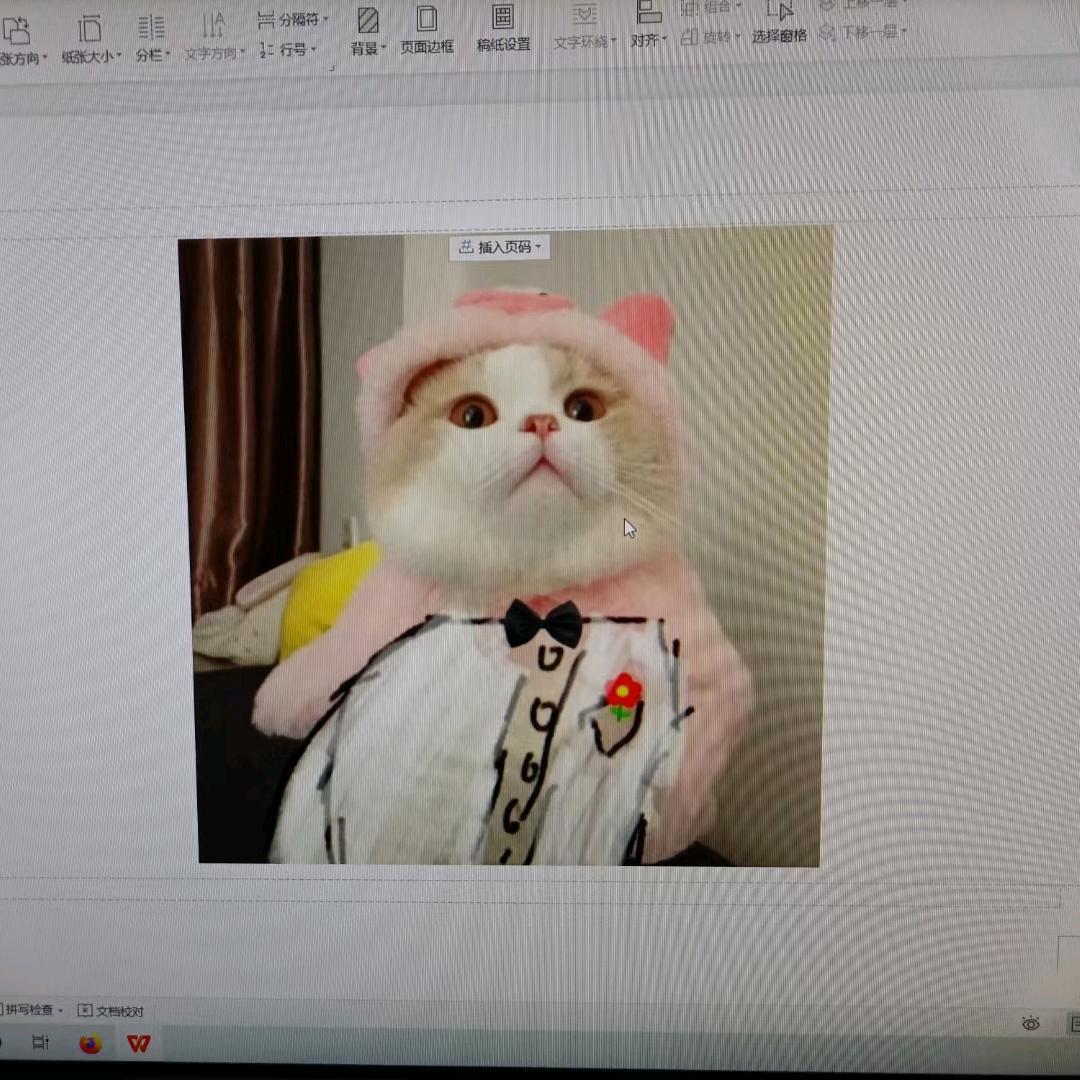The height and width of the screenshot is (1080, 1080).
Task: Toggle 拼写检查 spell check in status bar
Action: click(30, 1011)
